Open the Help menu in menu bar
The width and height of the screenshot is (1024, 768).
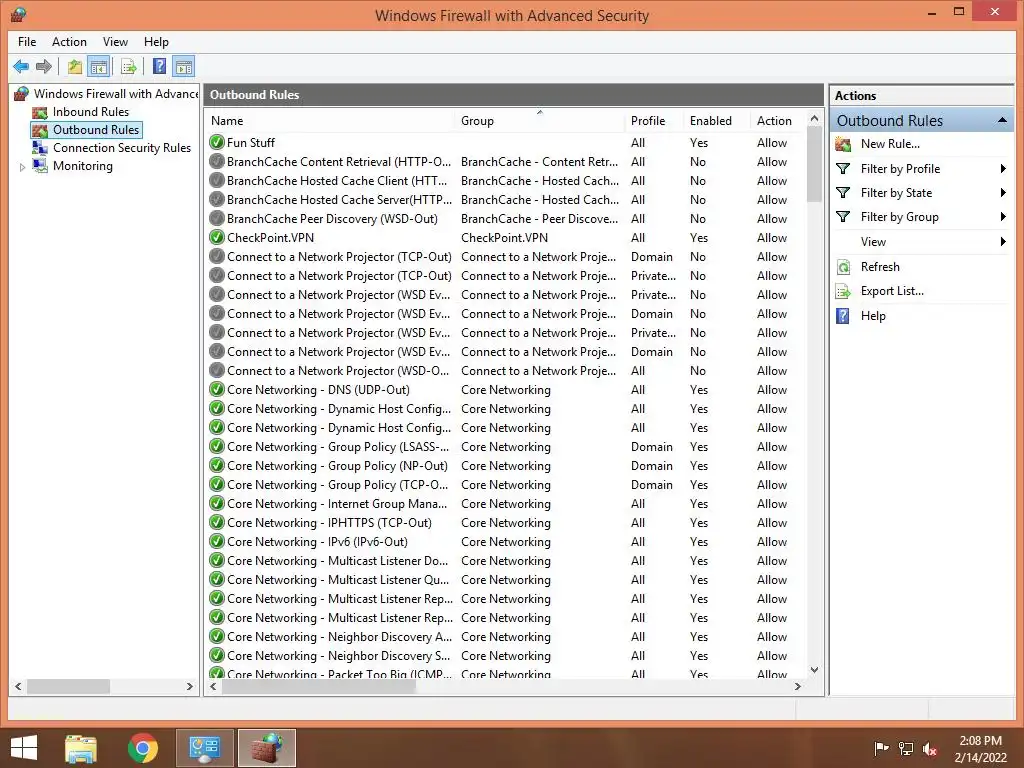point(156,42)
